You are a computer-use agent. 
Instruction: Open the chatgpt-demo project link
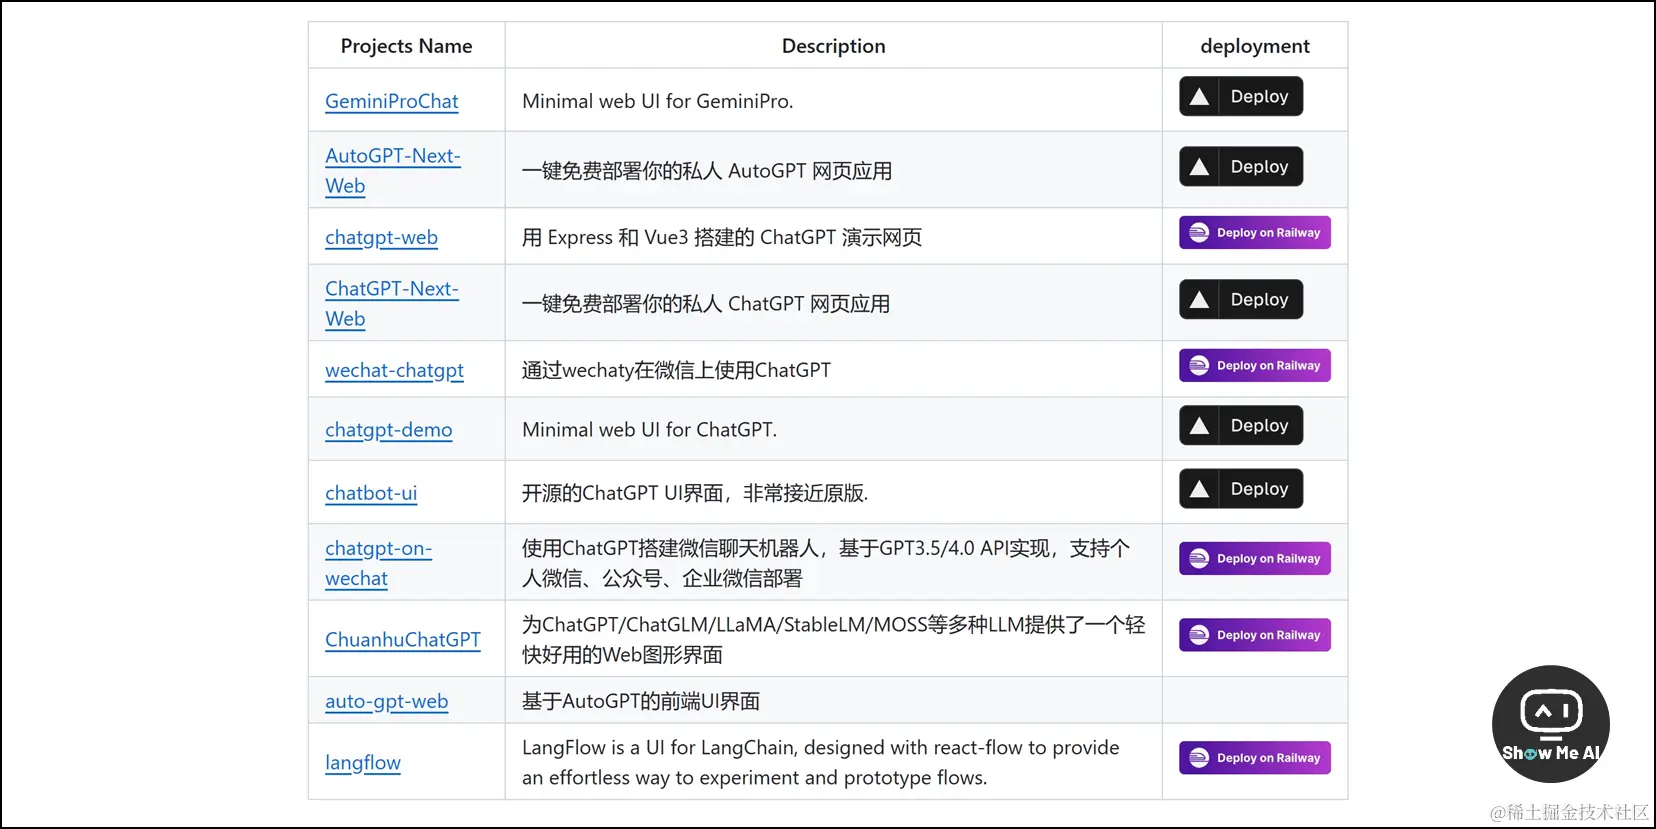(388, 429)
